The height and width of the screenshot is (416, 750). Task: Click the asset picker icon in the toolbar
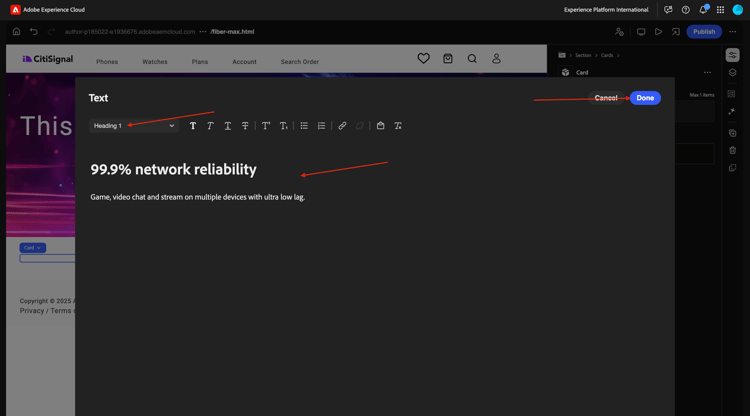pyautogui.click(x=380, y=126)
